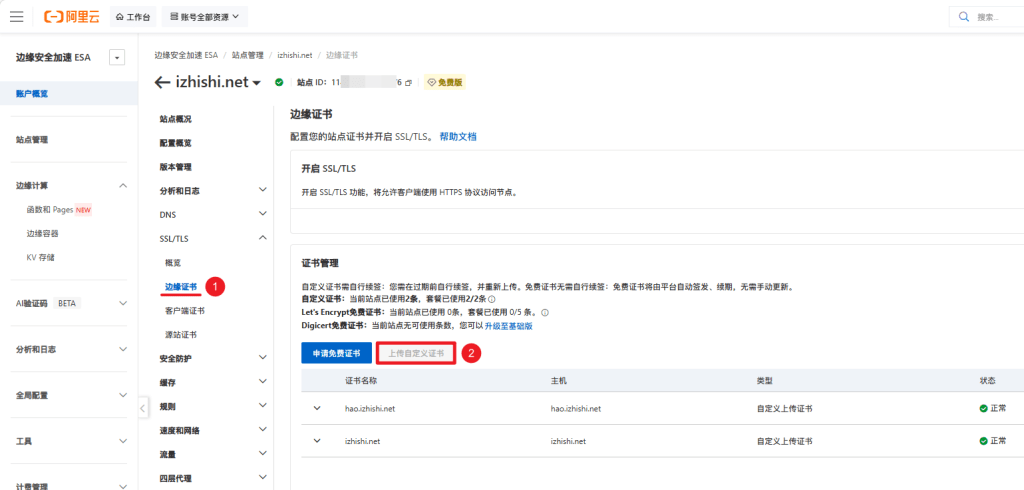The height and width of the screenshot is (490, 1024).
Task: Click breadcrumb izhishi.net
Action: pos(295,56)
